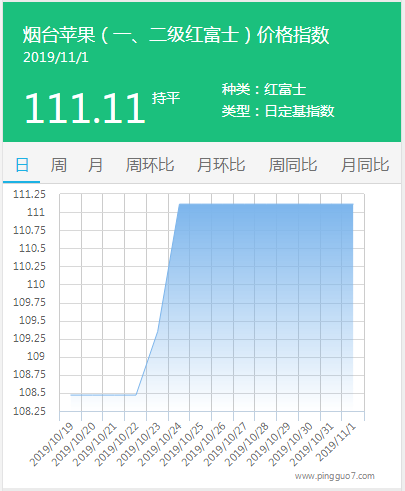Click the y-axis label 108.25
This screenshot has width=405, height=491.
pyautogui.click(x=29, y=411)
